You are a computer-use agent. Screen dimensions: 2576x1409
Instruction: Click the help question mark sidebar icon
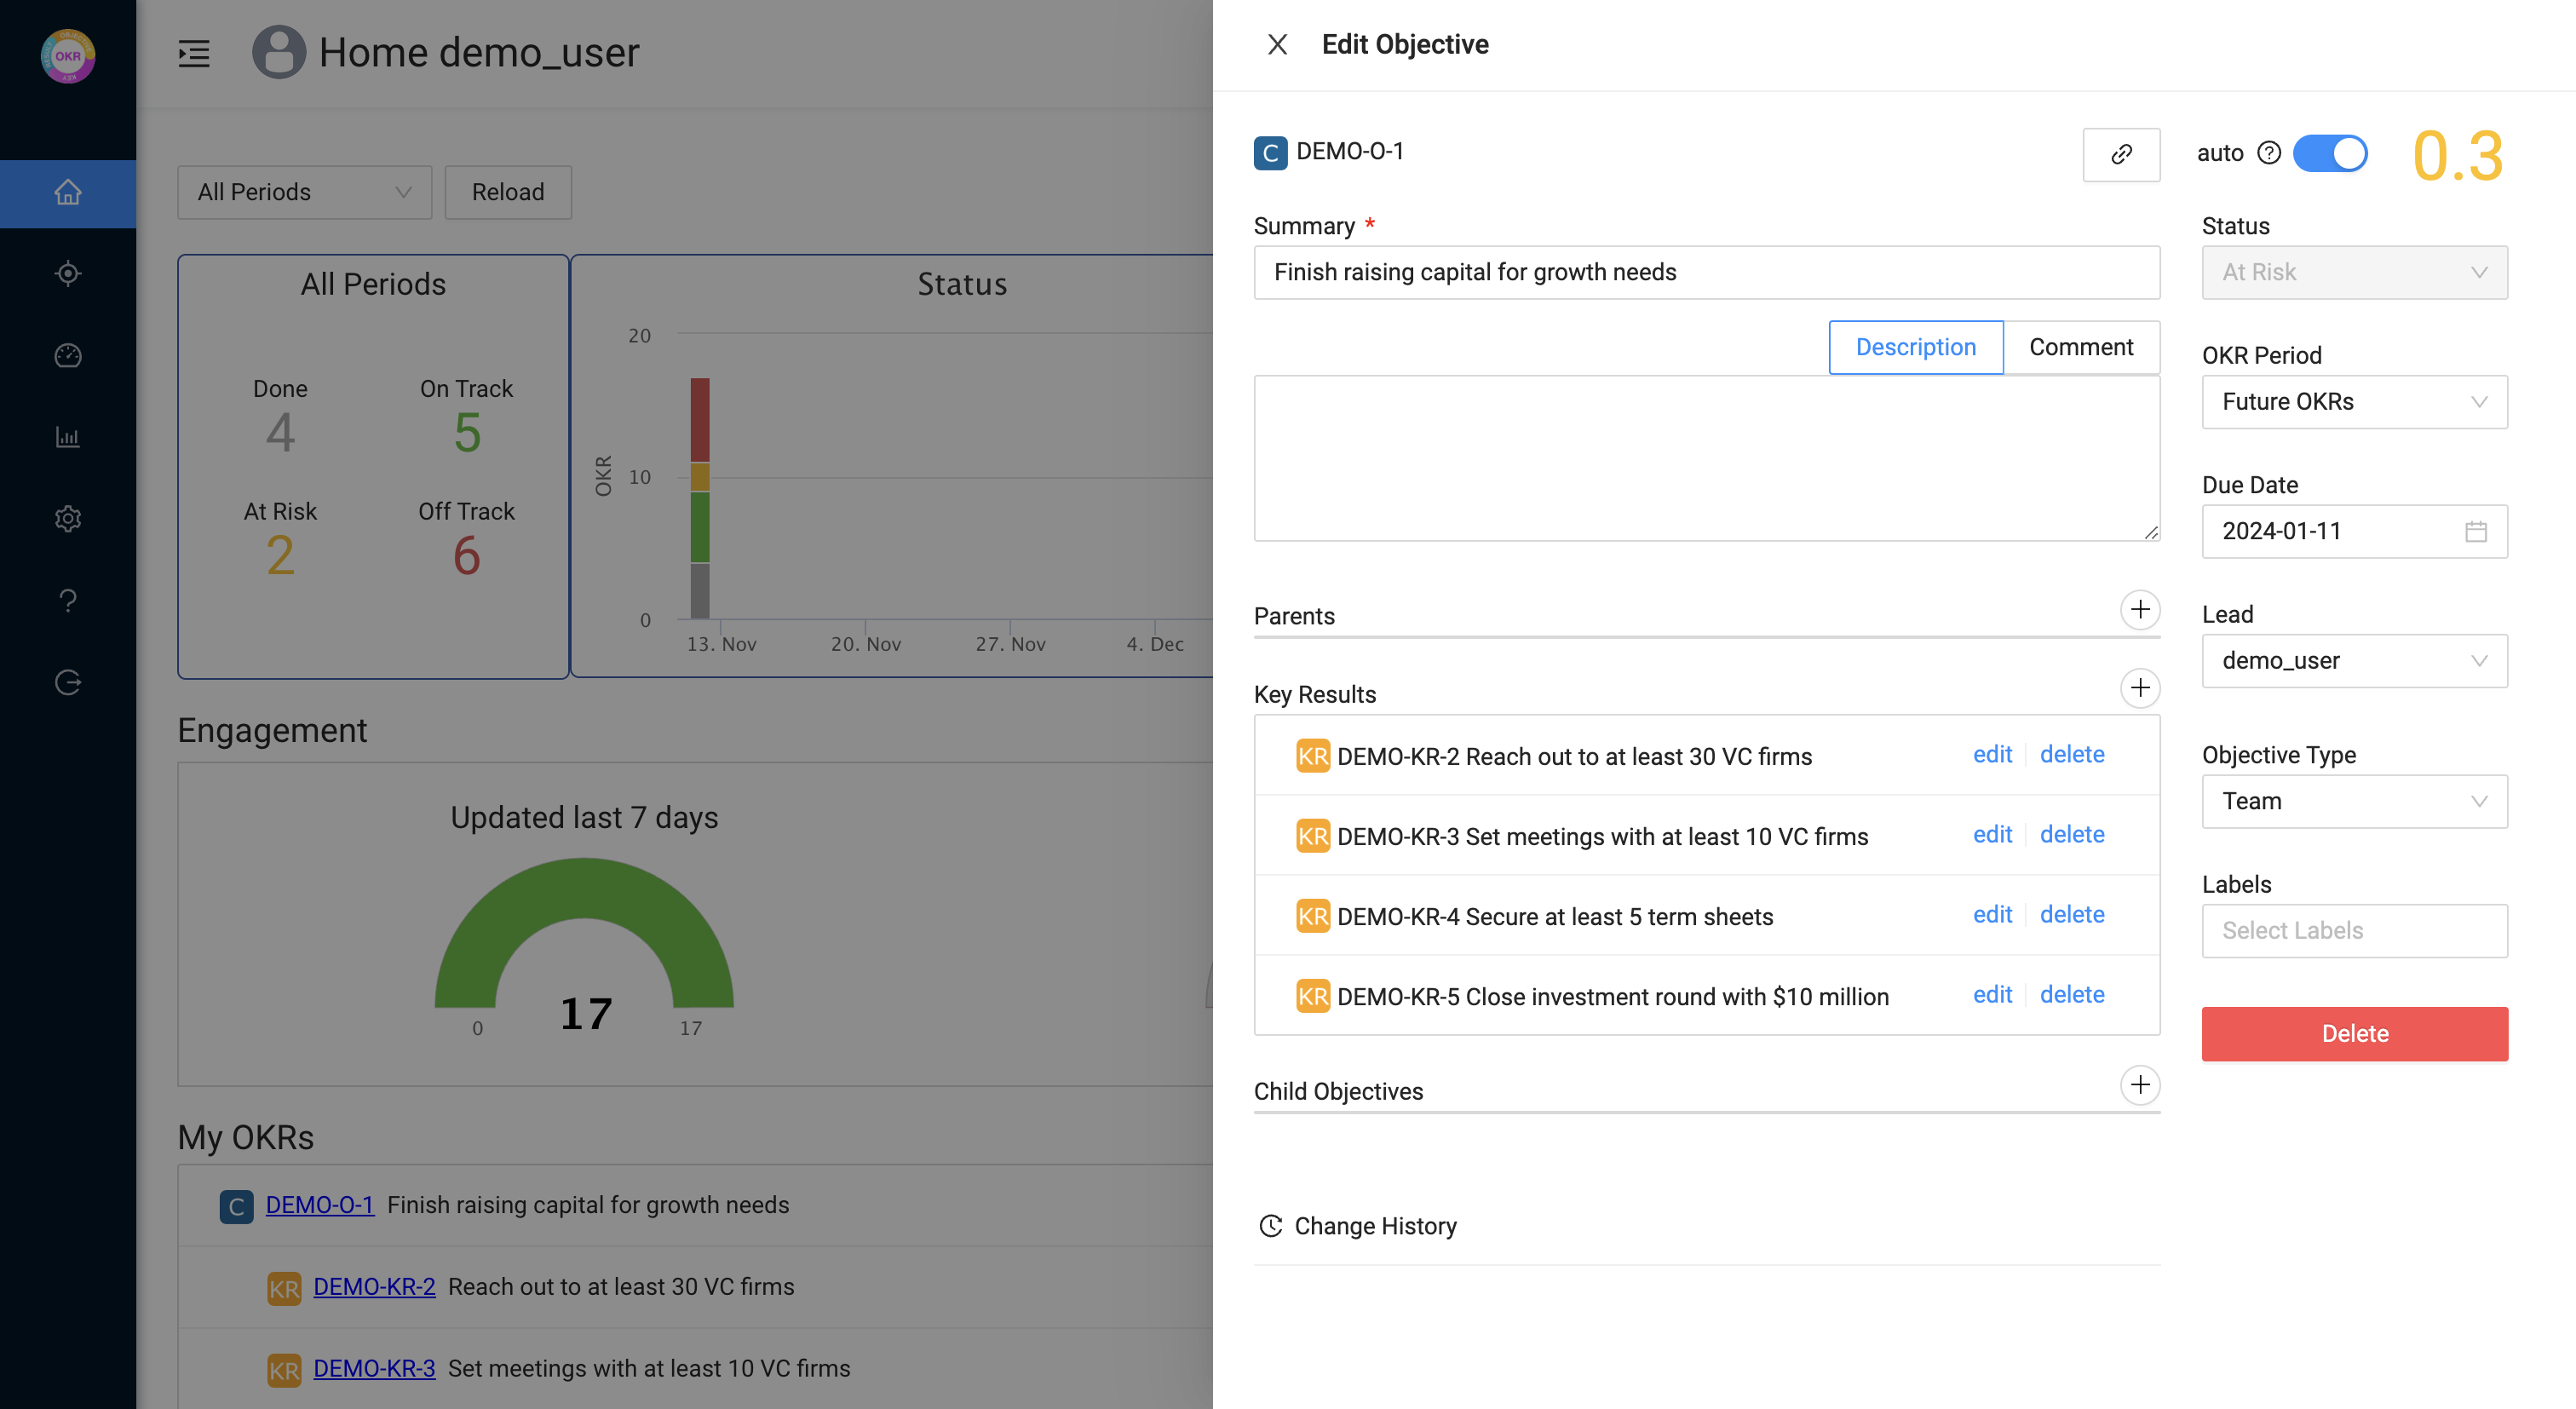point(68,600)
